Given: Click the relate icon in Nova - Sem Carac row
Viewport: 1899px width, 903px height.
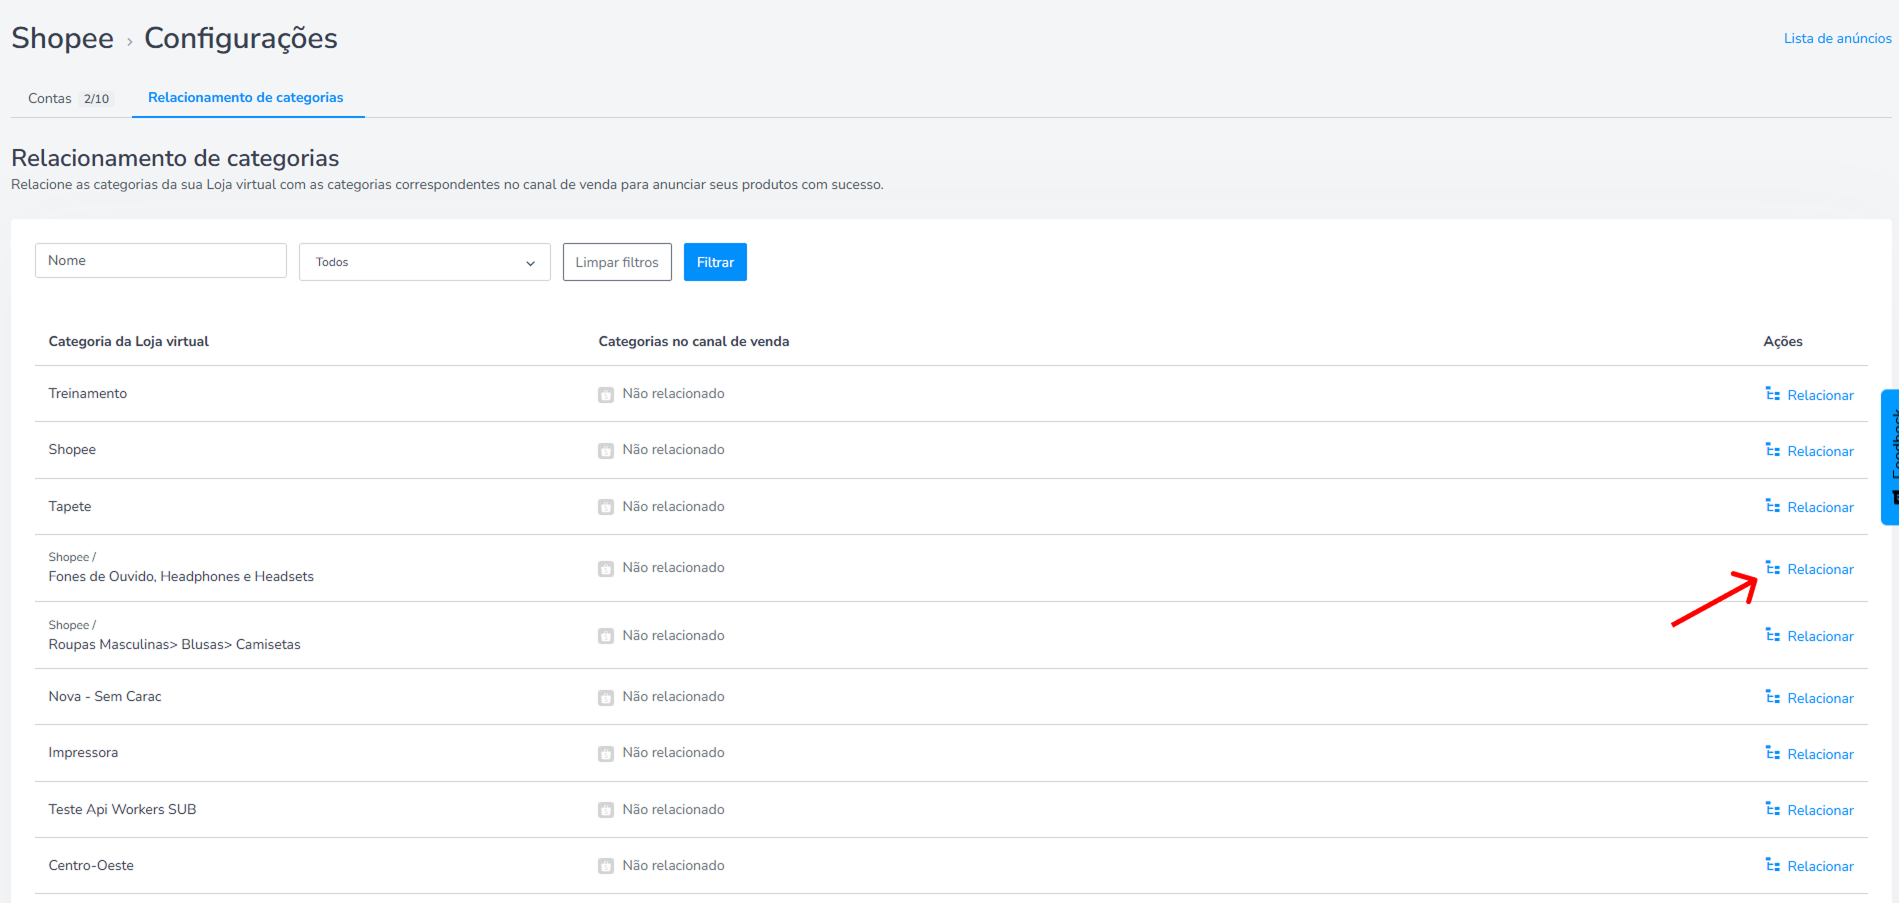Looking at the screenshot, I should (1772, 697).
